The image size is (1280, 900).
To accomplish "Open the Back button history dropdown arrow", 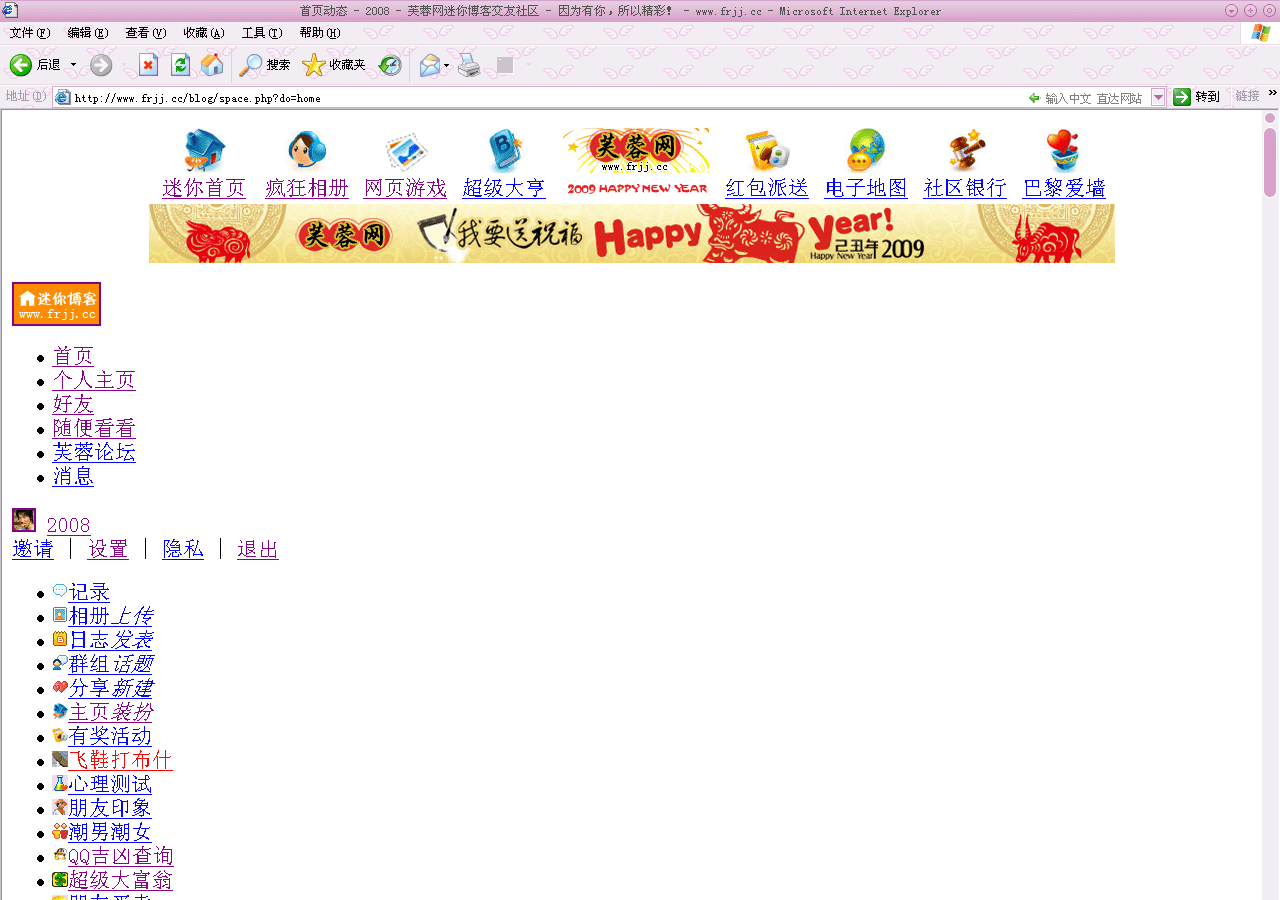I will click(x=73, y=65).
